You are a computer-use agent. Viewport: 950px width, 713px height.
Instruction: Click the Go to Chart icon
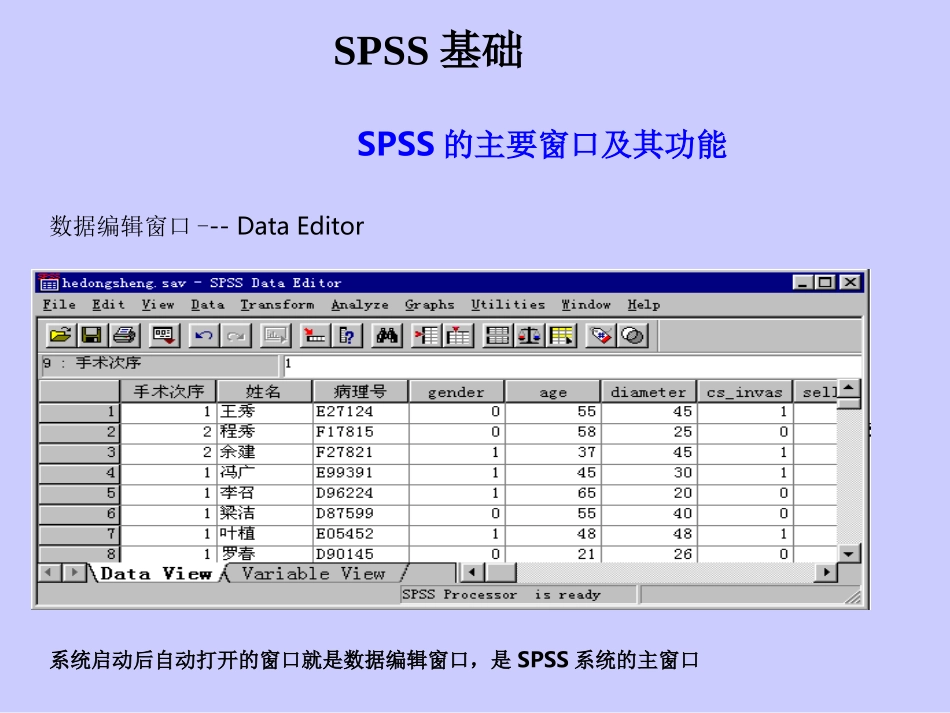coord(276,335)
